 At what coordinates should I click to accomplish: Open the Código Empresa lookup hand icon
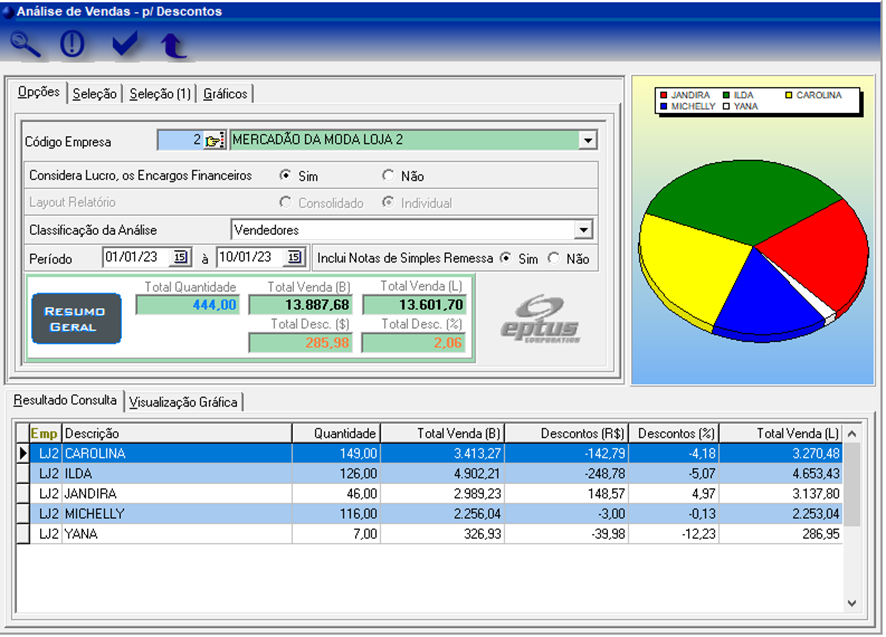click(214, 141)
